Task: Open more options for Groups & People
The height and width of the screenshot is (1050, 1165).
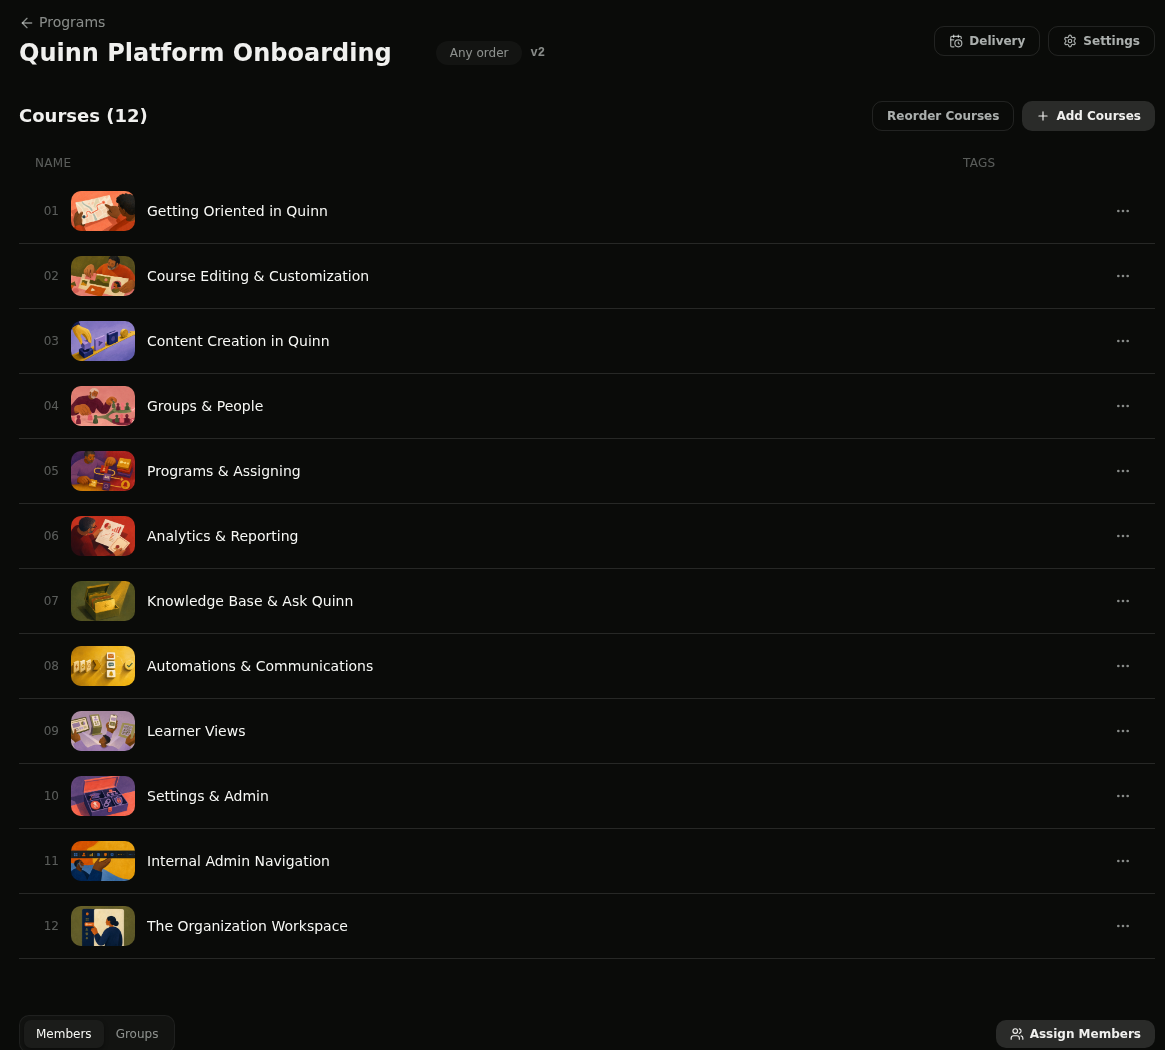Action: (x=1123, y=406)
